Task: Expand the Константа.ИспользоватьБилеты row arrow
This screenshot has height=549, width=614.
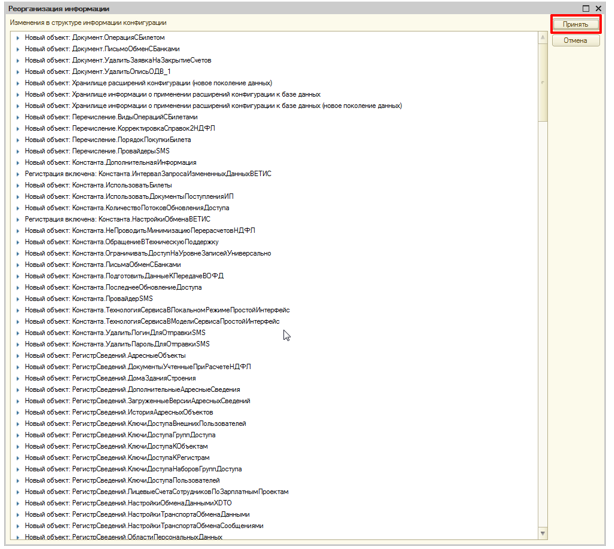Action: click(x=19, y=184)
